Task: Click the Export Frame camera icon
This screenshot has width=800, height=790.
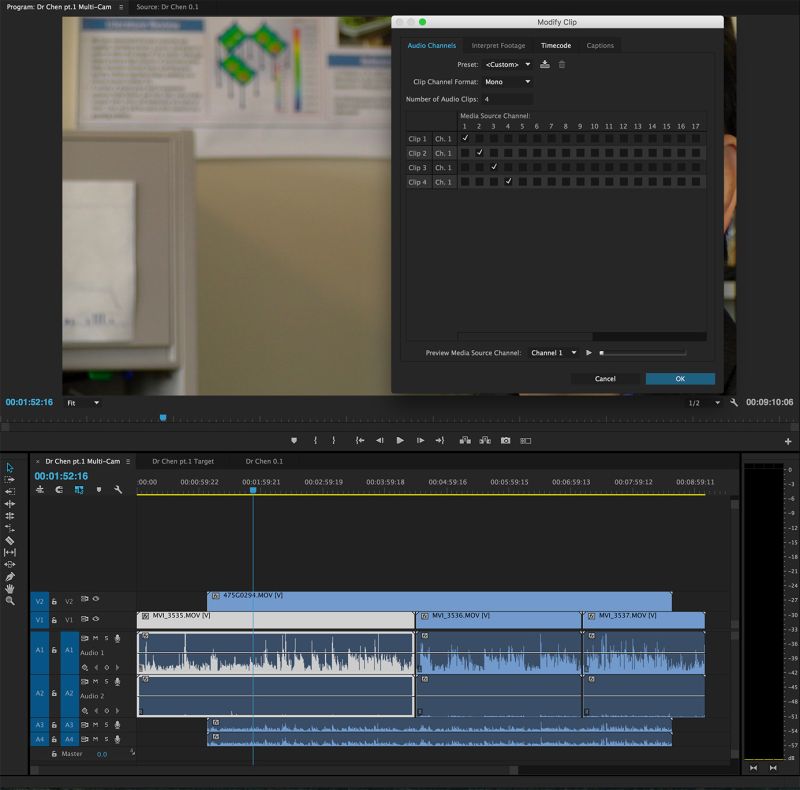Action: 505,441
